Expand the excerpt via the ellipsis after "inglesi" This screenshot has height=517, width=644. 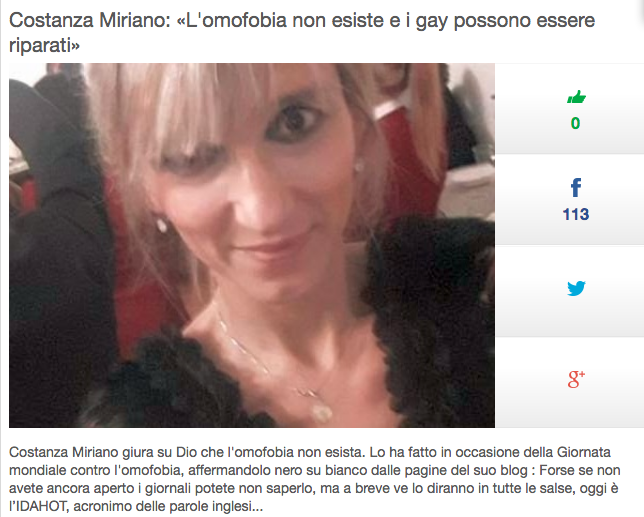pos(258,508)
